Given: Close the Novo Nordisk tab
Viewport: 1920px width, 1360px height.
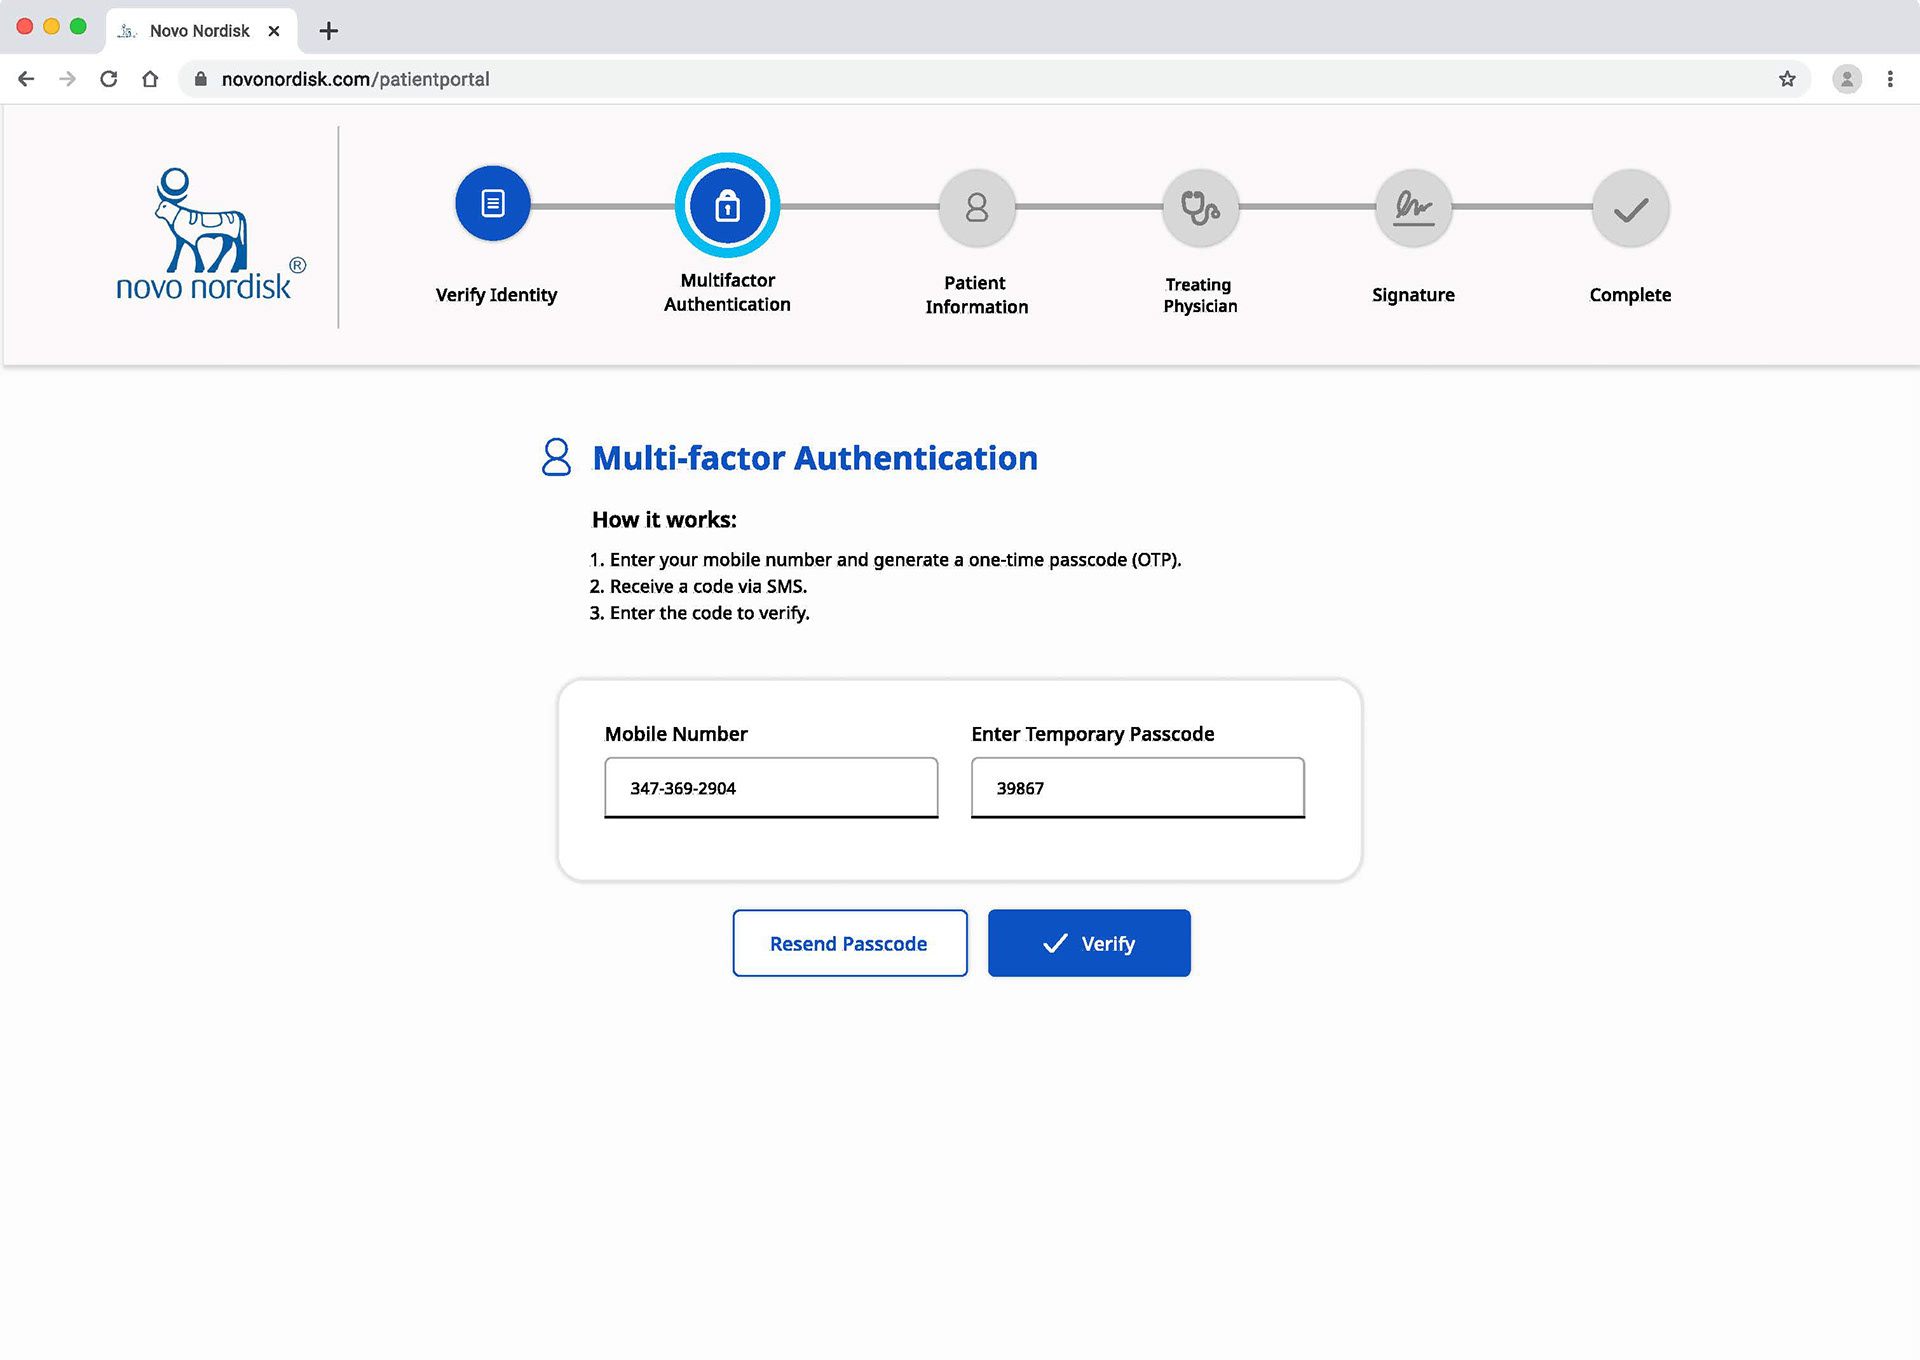Looking at the screenshot, I should click(x=274, y=31).
